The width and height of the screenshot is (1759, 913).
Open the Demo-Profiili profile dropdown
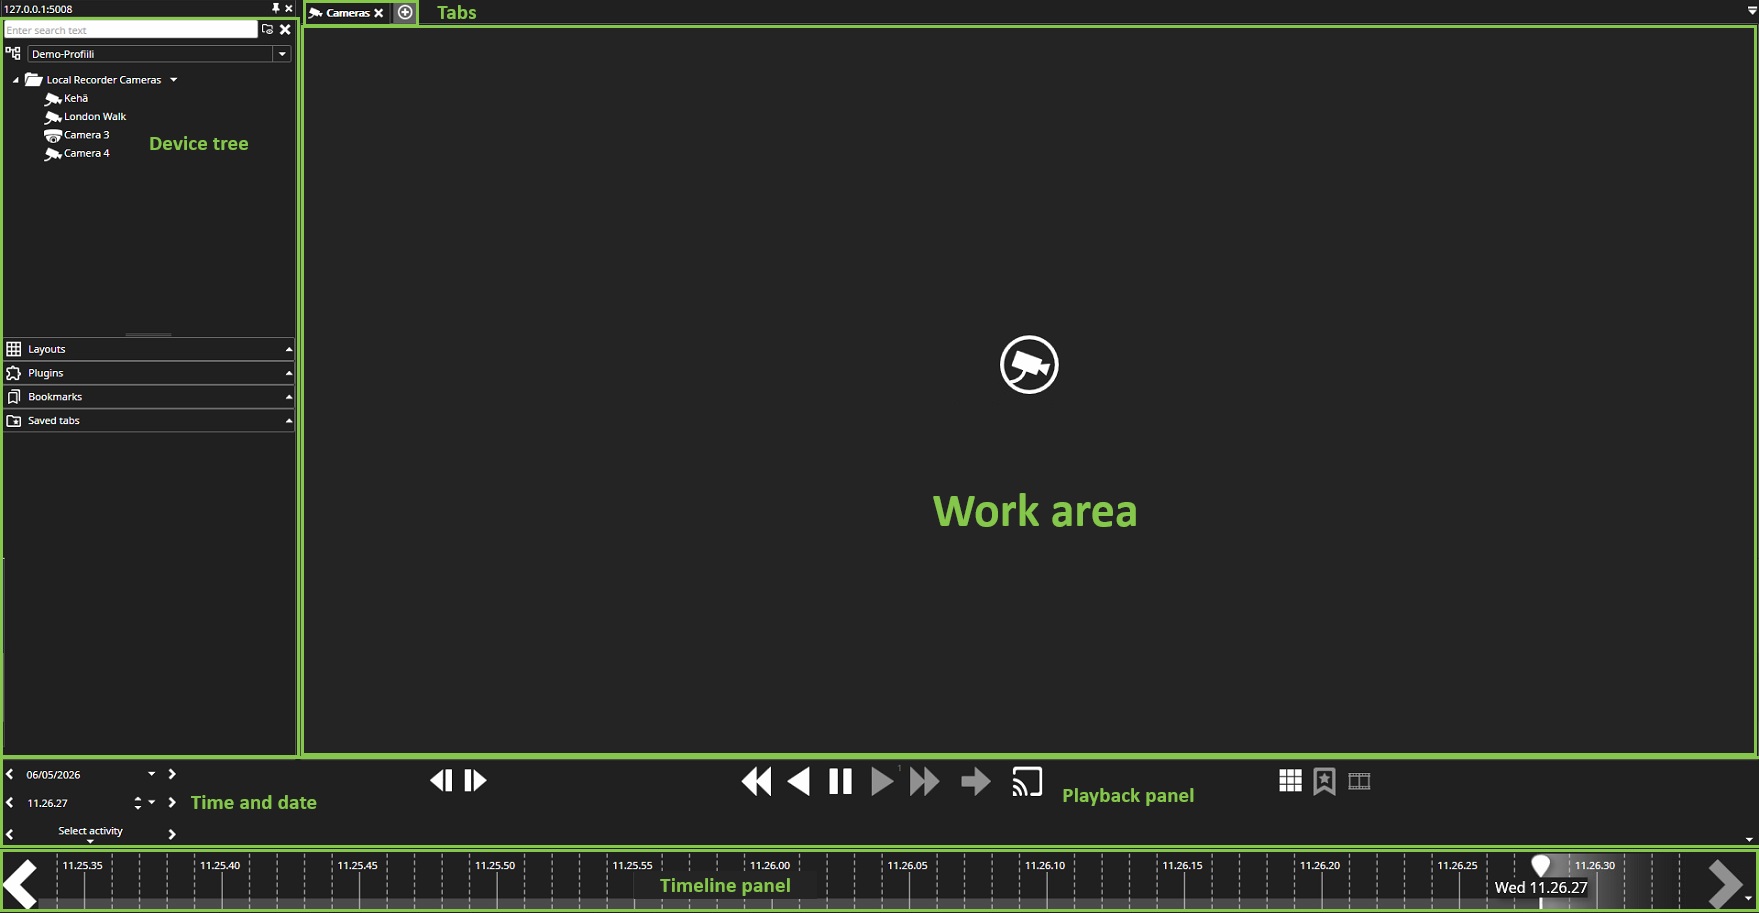[x=282, y=54]
